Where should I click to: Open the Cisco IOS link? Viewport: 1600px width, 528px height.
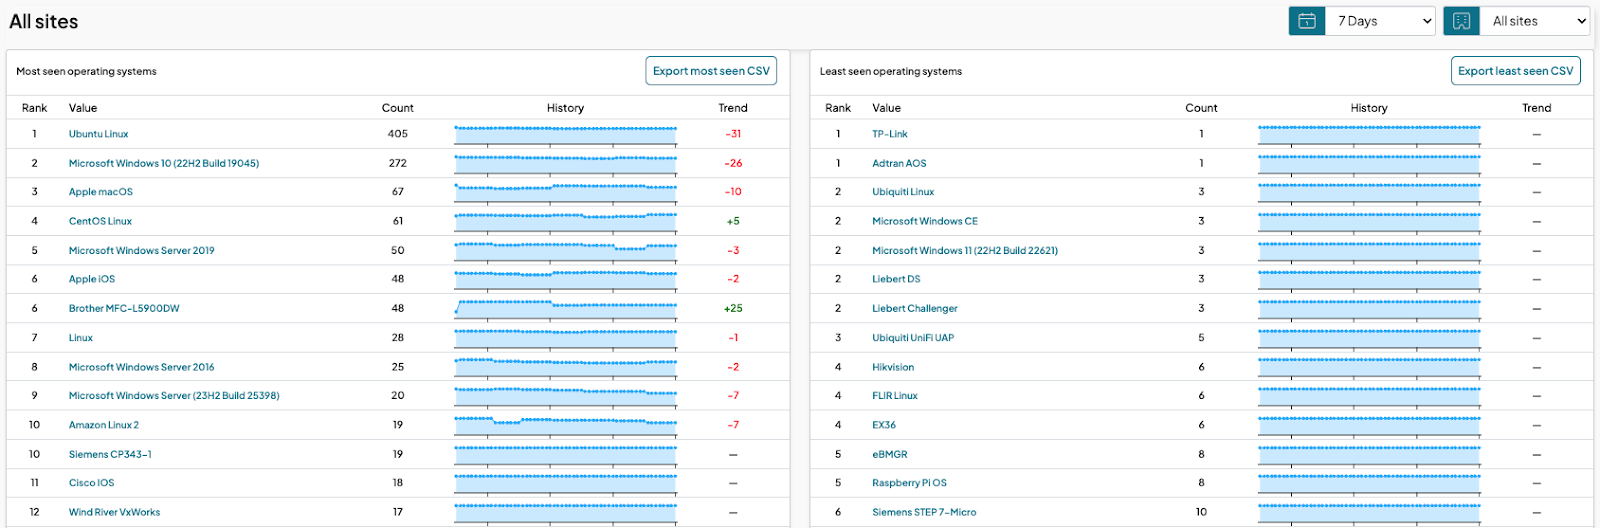point(91,483)
